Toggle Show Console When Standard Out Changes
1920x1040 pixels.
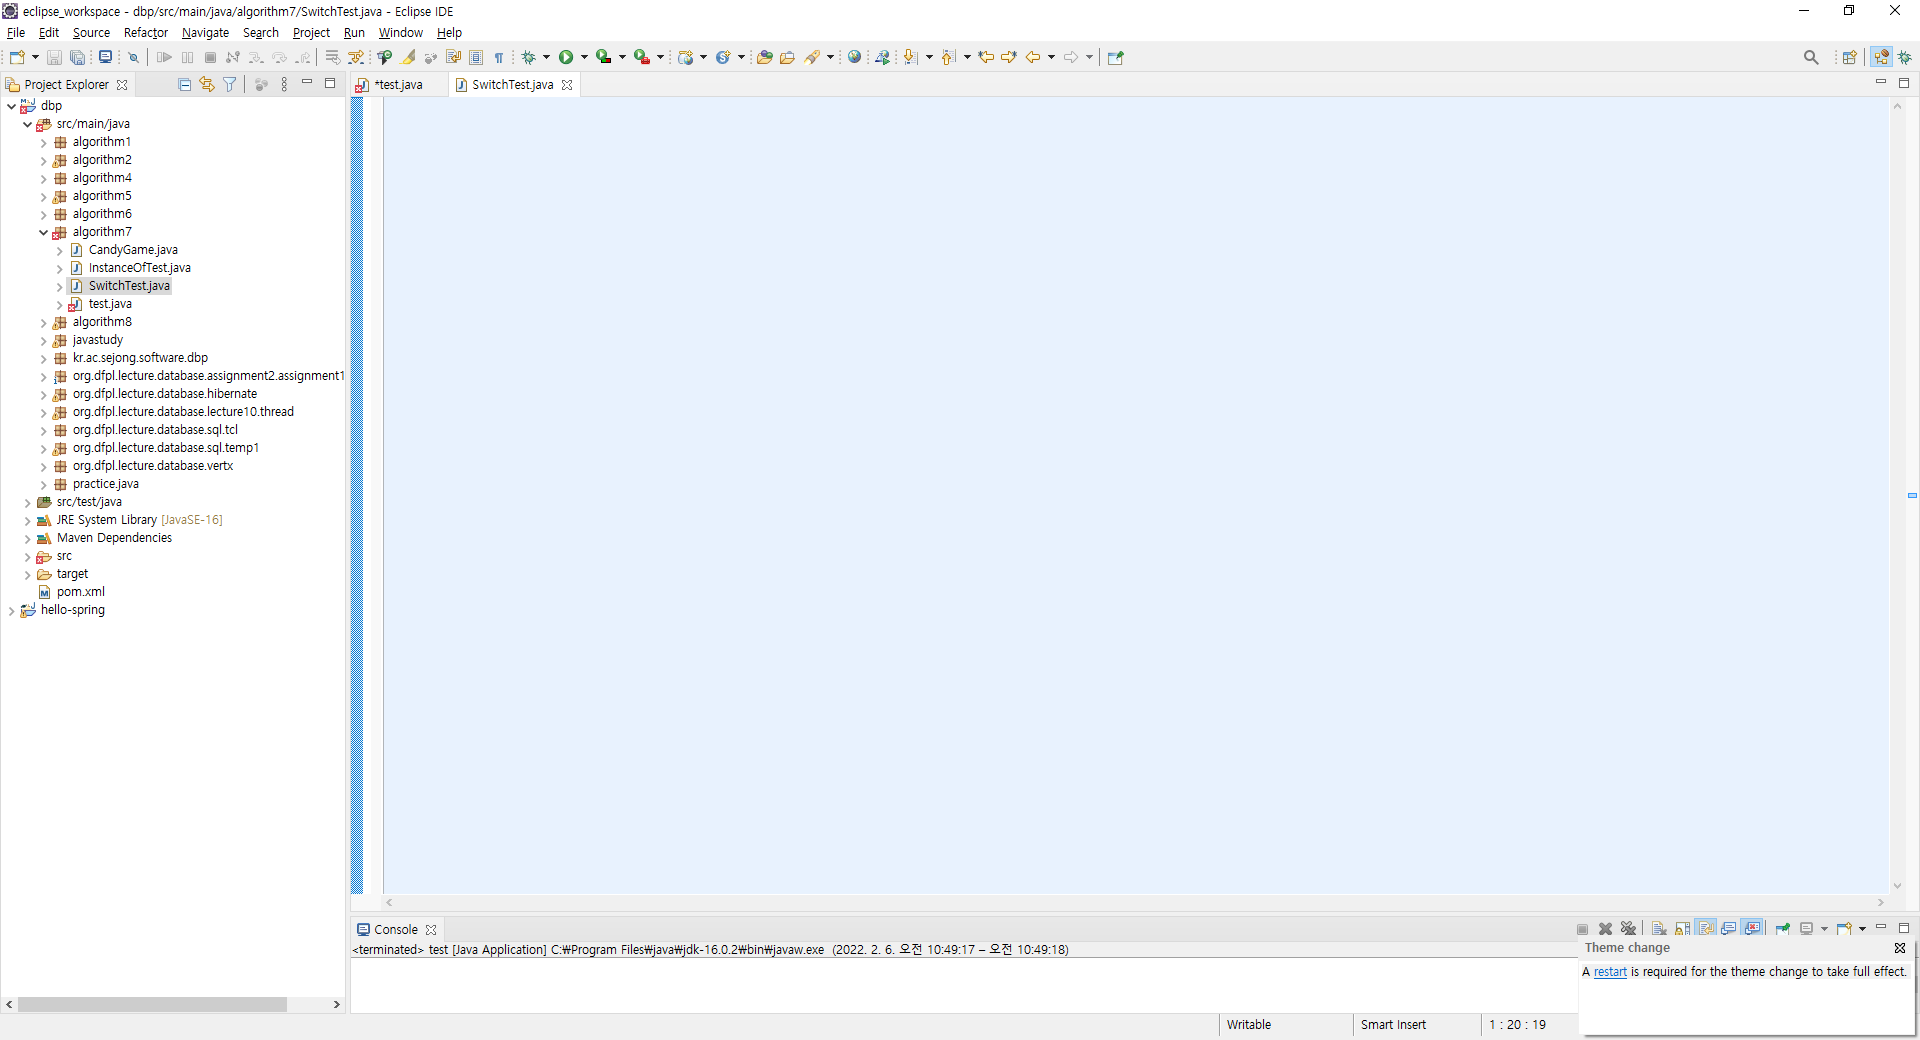tap(1728, 929)
